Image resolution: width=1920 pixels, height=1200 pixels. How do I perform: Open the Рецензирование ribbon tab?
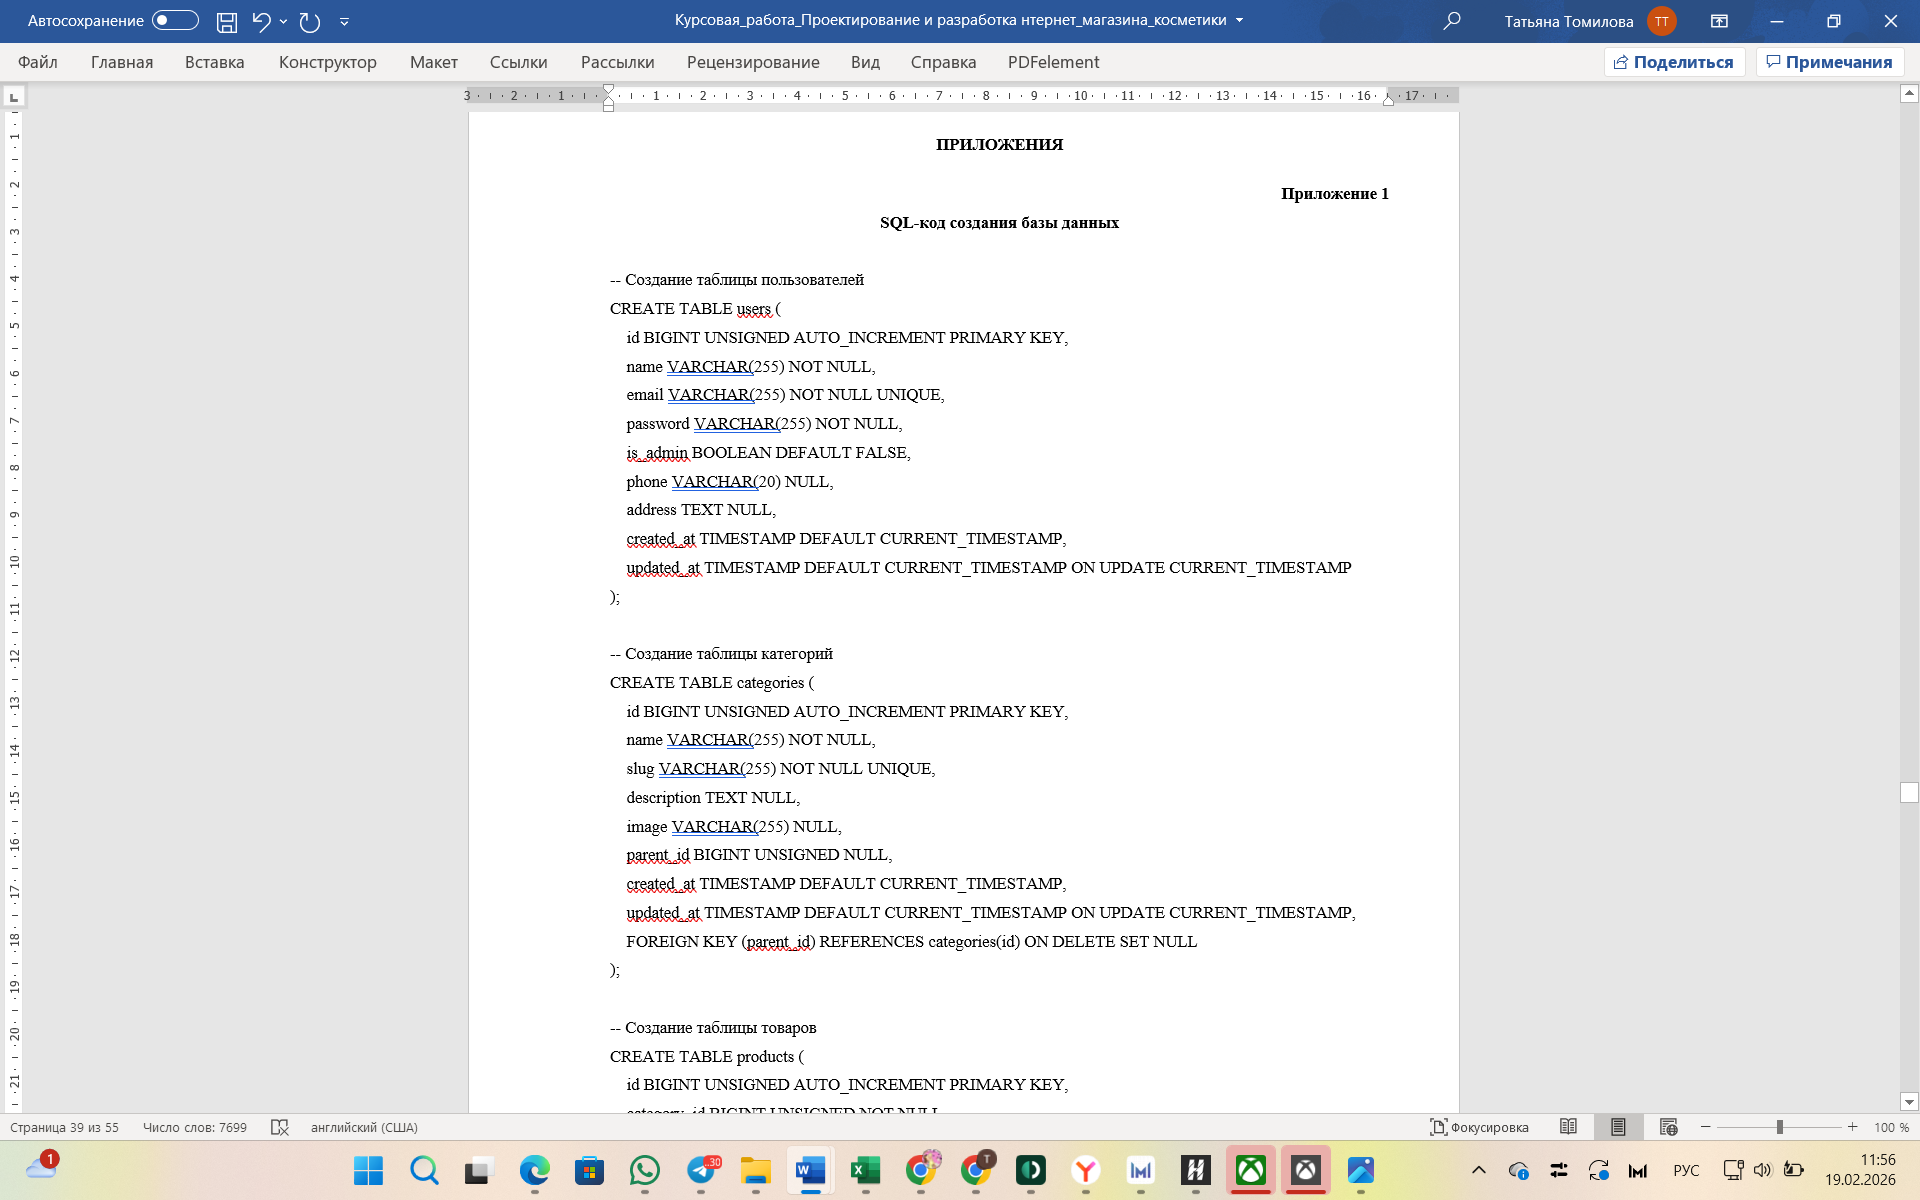pos(752,62)
